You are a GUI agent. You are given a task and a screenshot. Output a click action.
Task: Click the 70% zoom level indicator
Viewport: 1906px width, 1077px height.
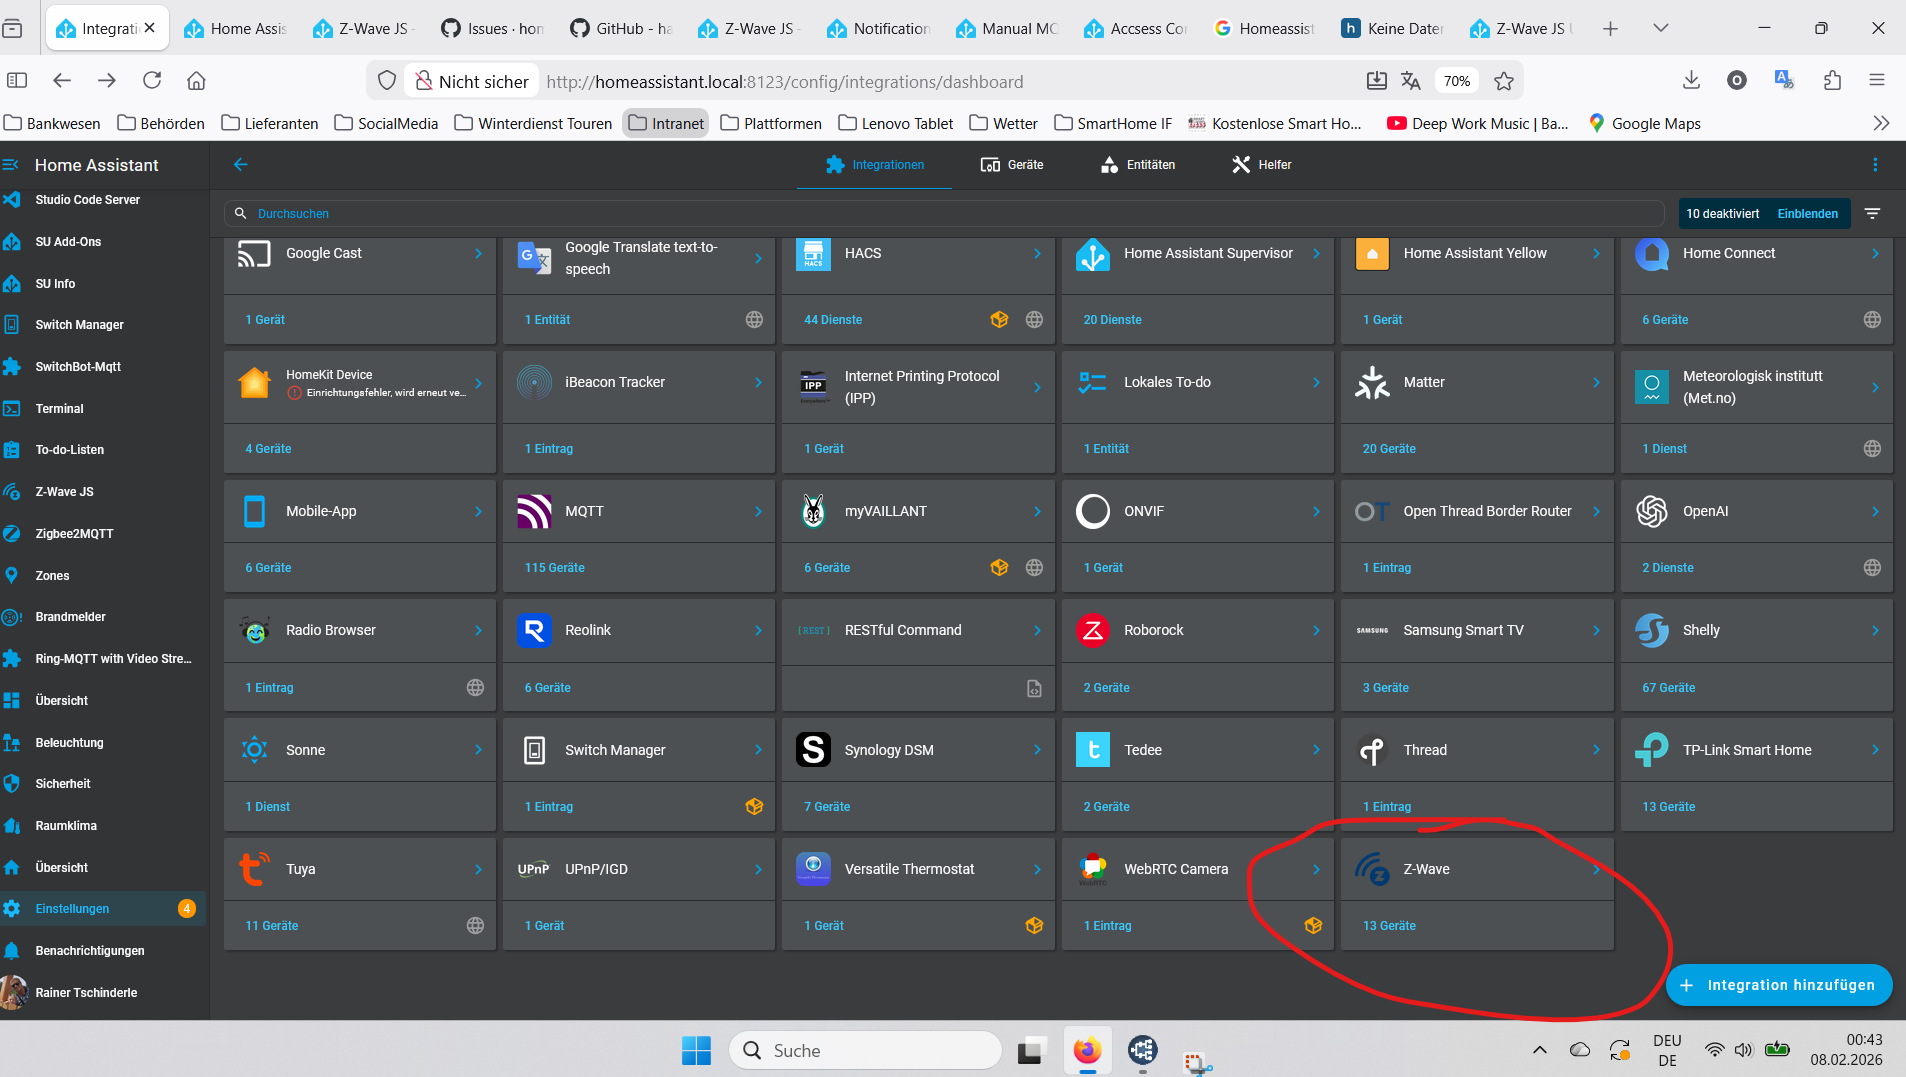click(1457, 81)
